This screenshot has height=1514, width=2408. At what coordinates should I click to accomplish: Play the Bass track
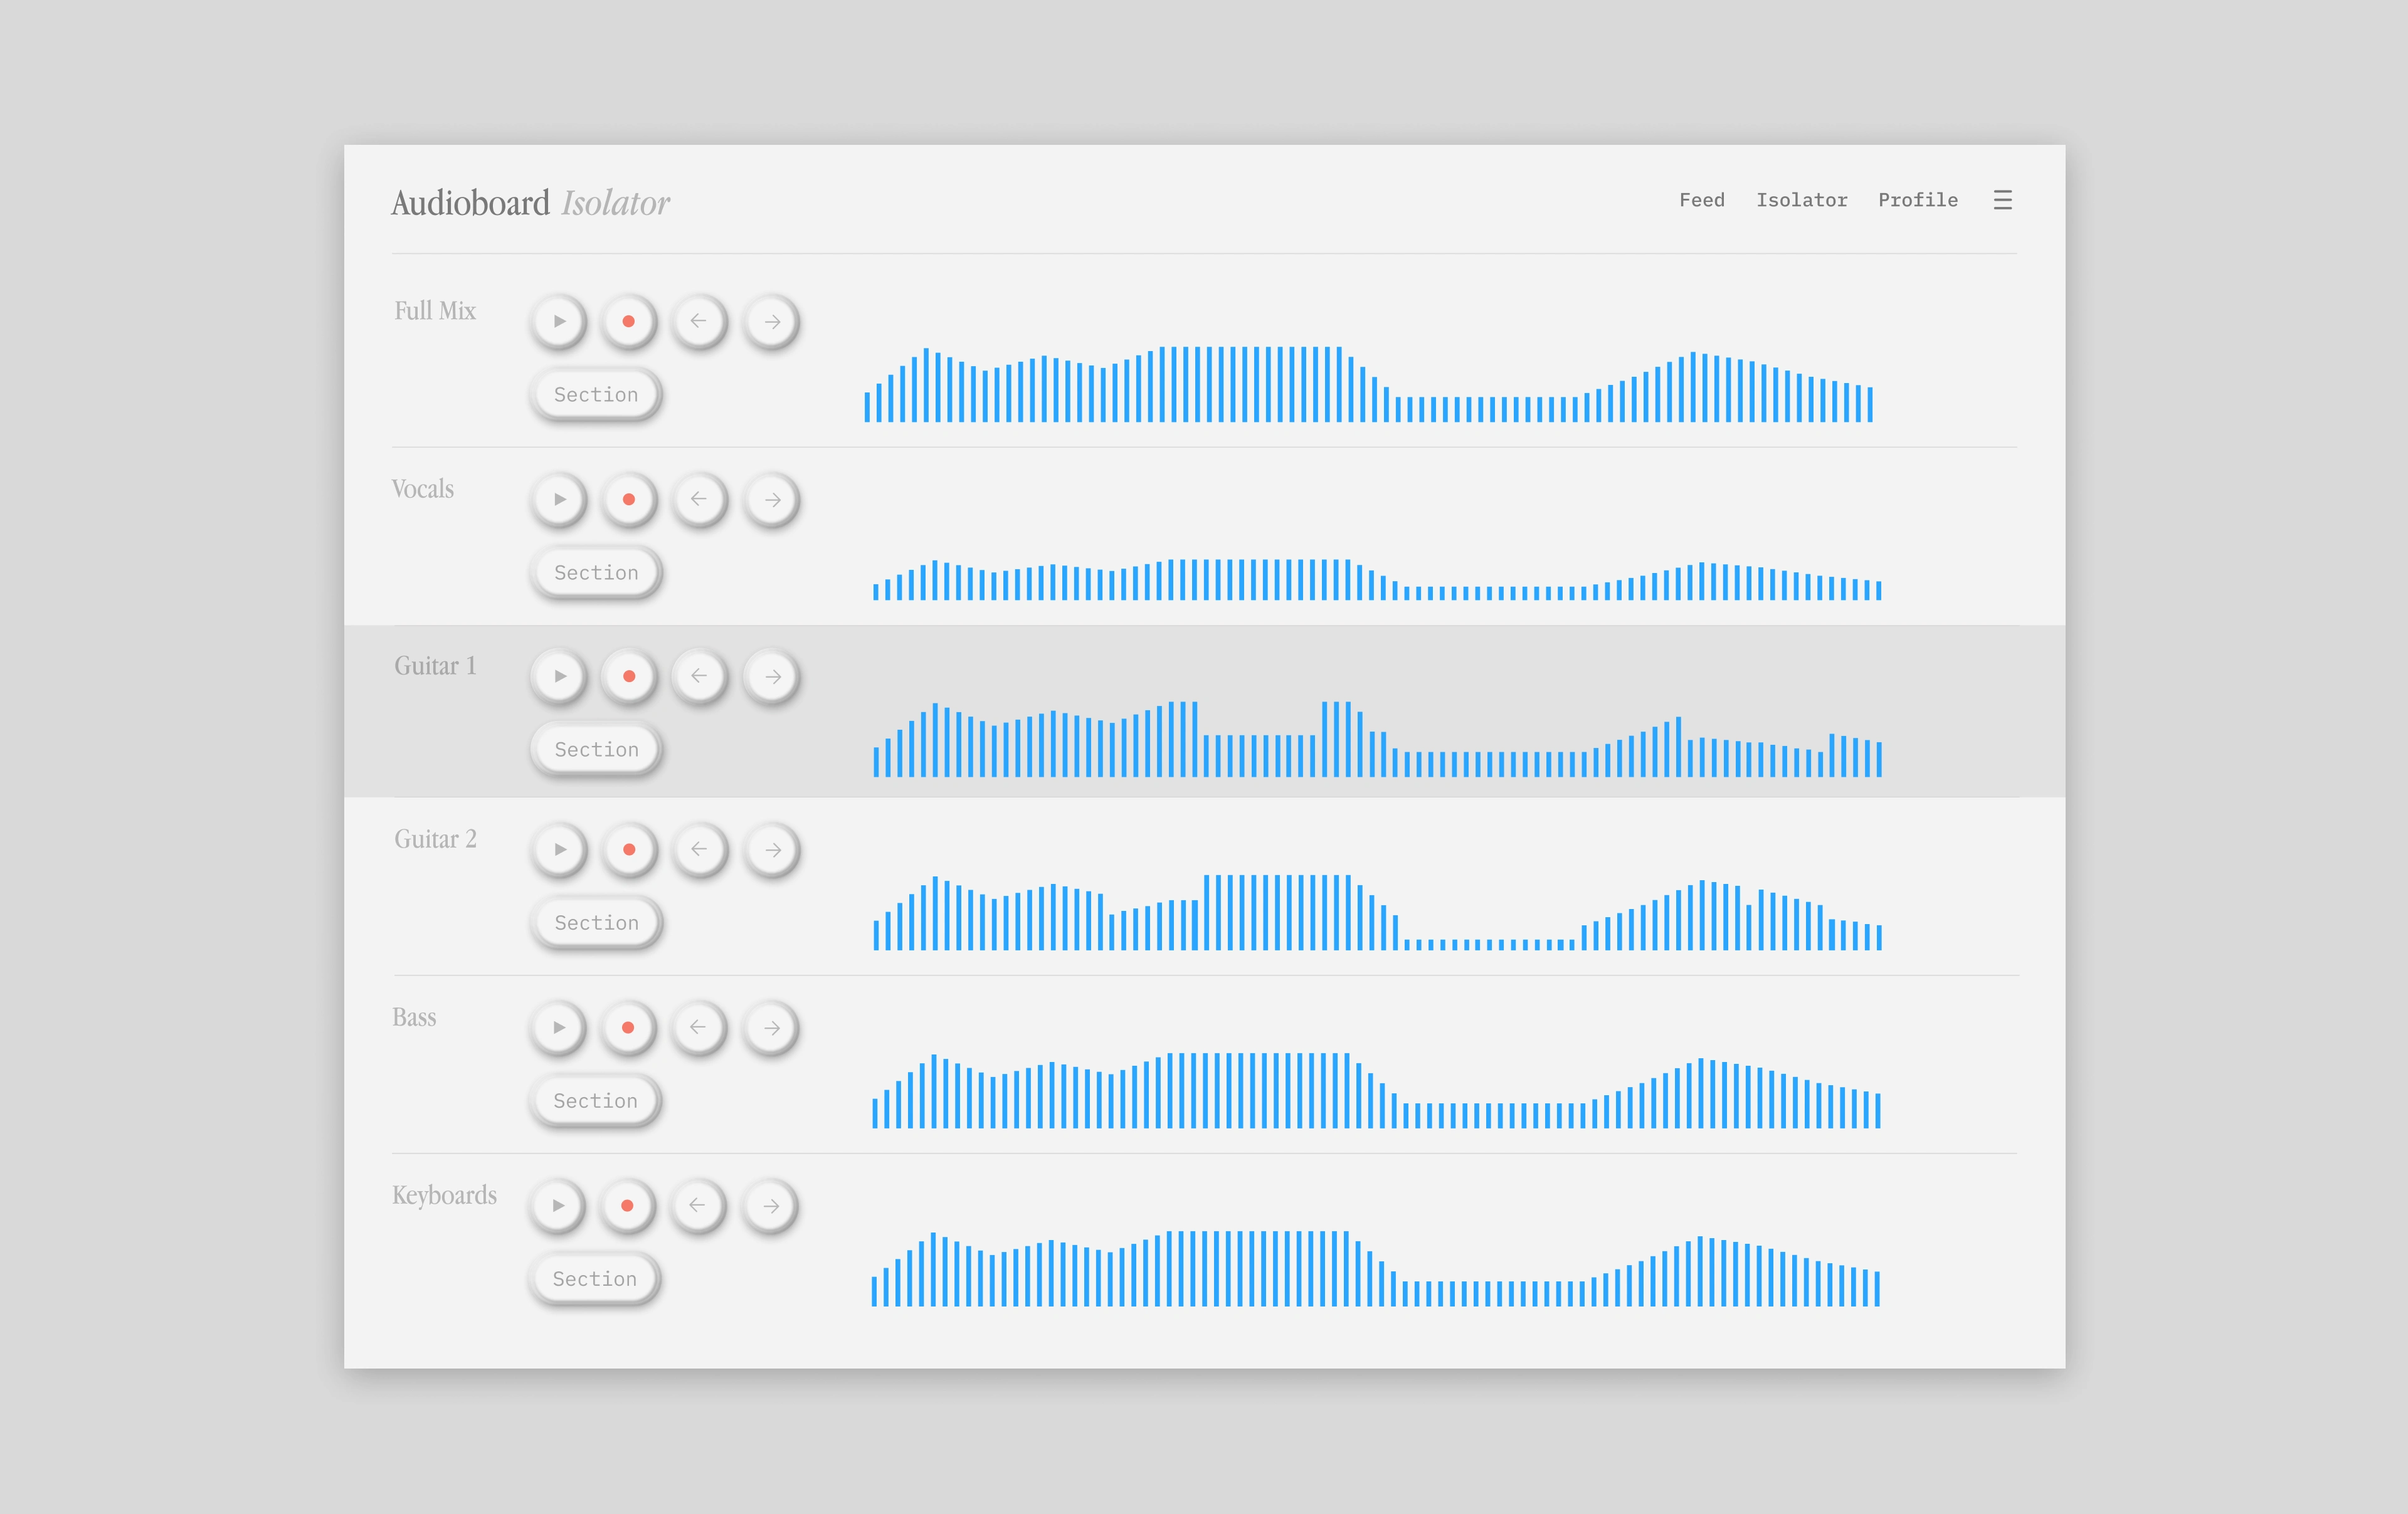pyautogui.click(x=558, y=1027)
